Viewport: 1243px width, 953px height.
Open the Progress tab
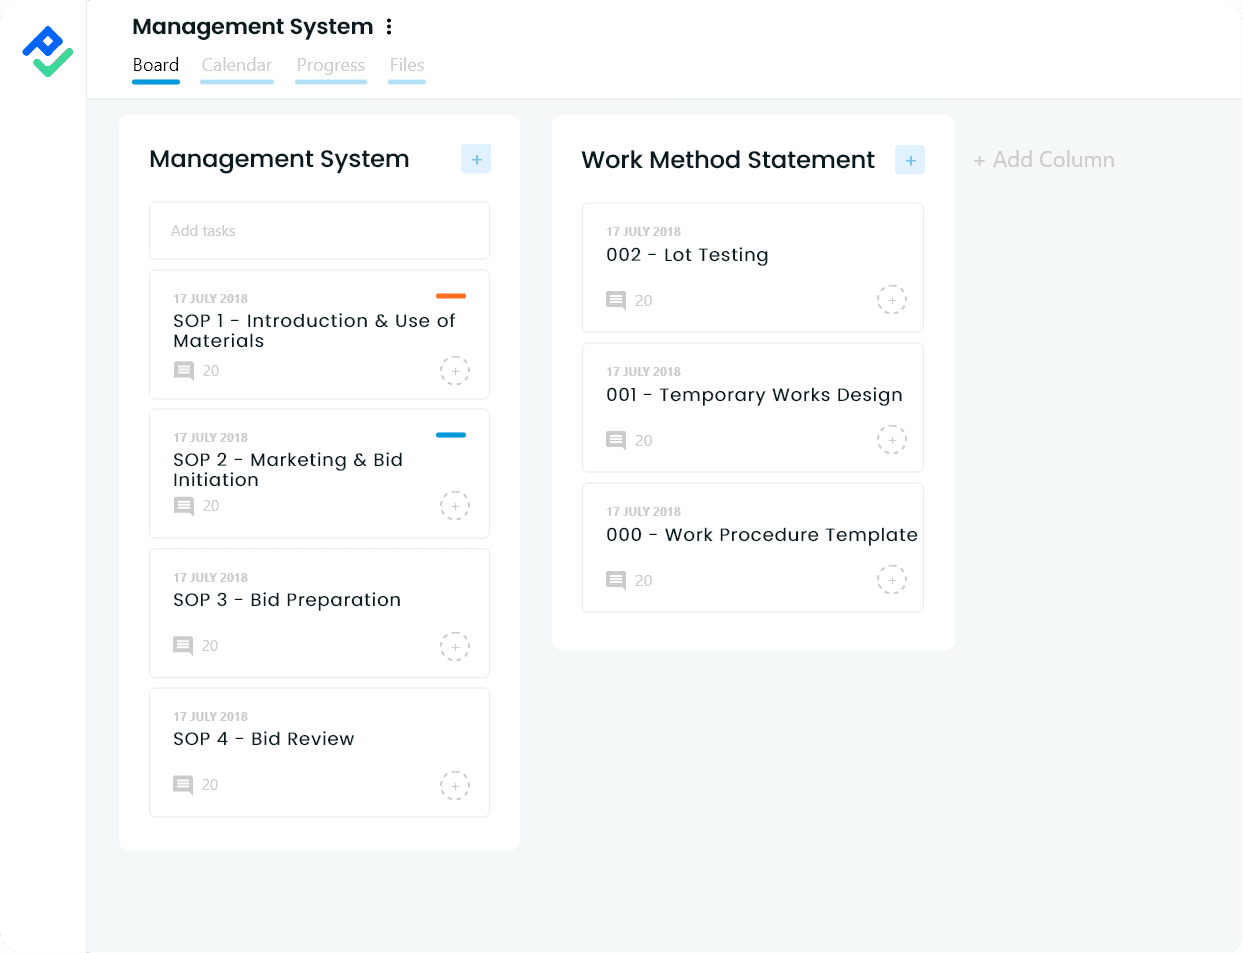pyautogui.click(x=331, y=66)
